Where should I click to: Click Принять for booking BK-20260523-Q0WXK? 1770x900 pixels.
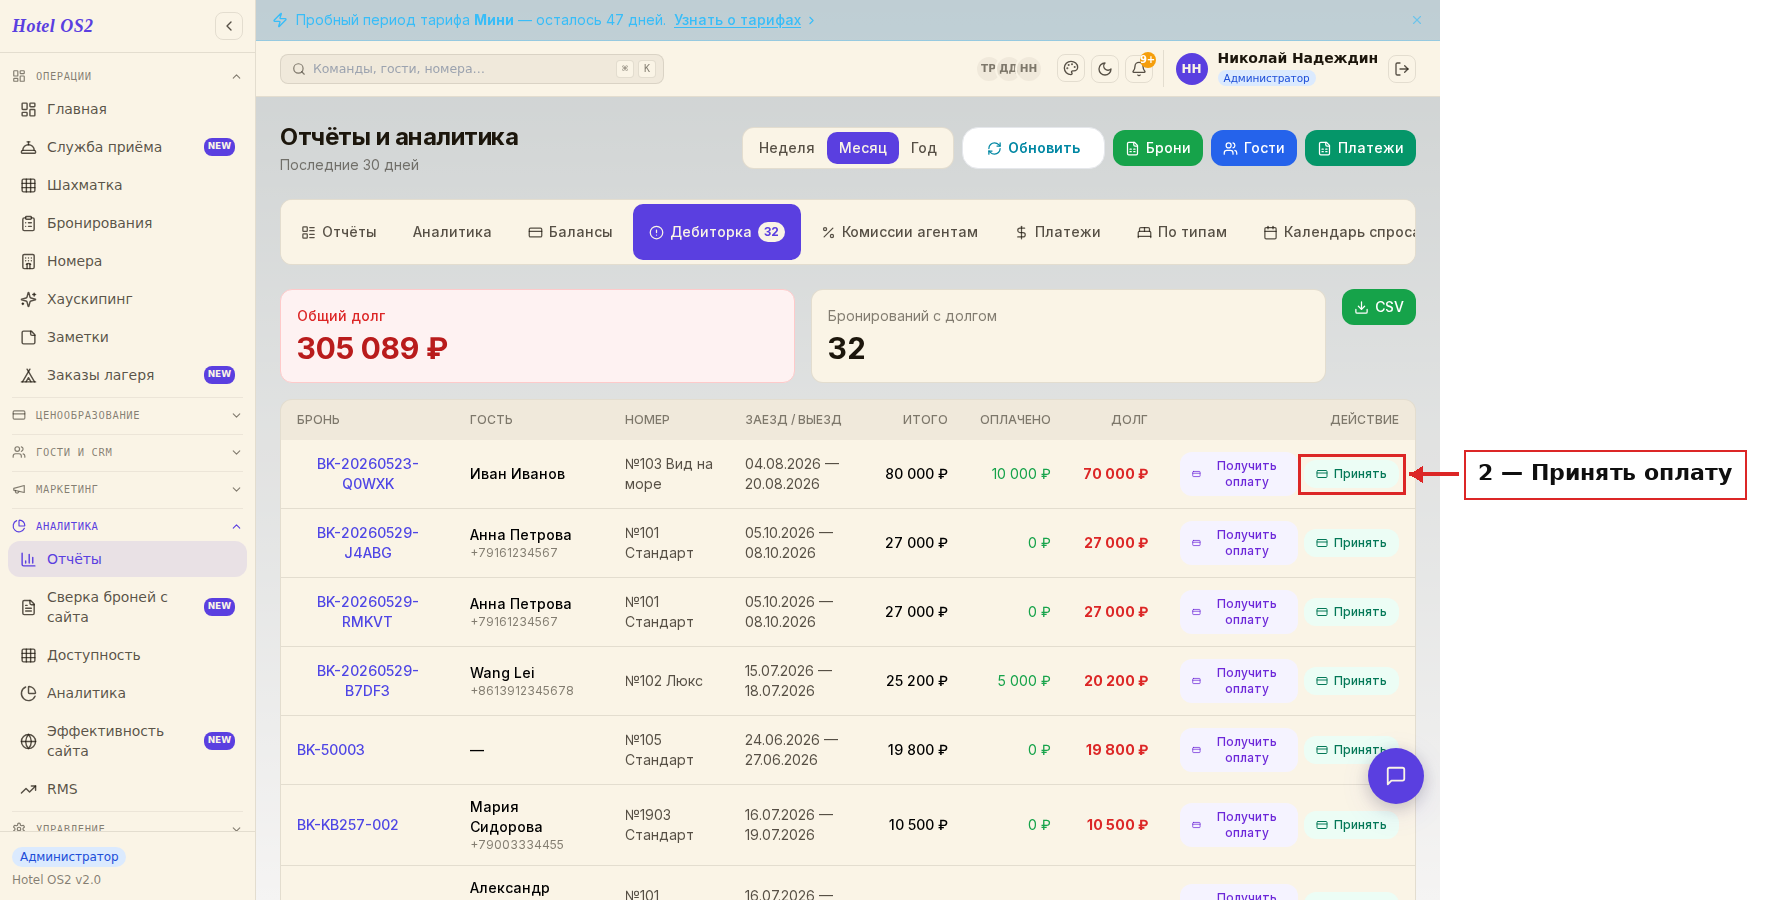pos(1351,474)
